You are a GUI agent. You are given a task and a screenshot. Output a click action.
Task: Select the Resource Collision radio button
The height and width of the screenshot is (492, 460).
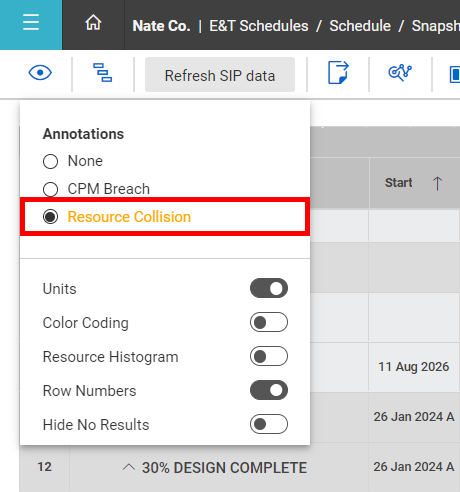pyautogui.click(x=50, y=217)
